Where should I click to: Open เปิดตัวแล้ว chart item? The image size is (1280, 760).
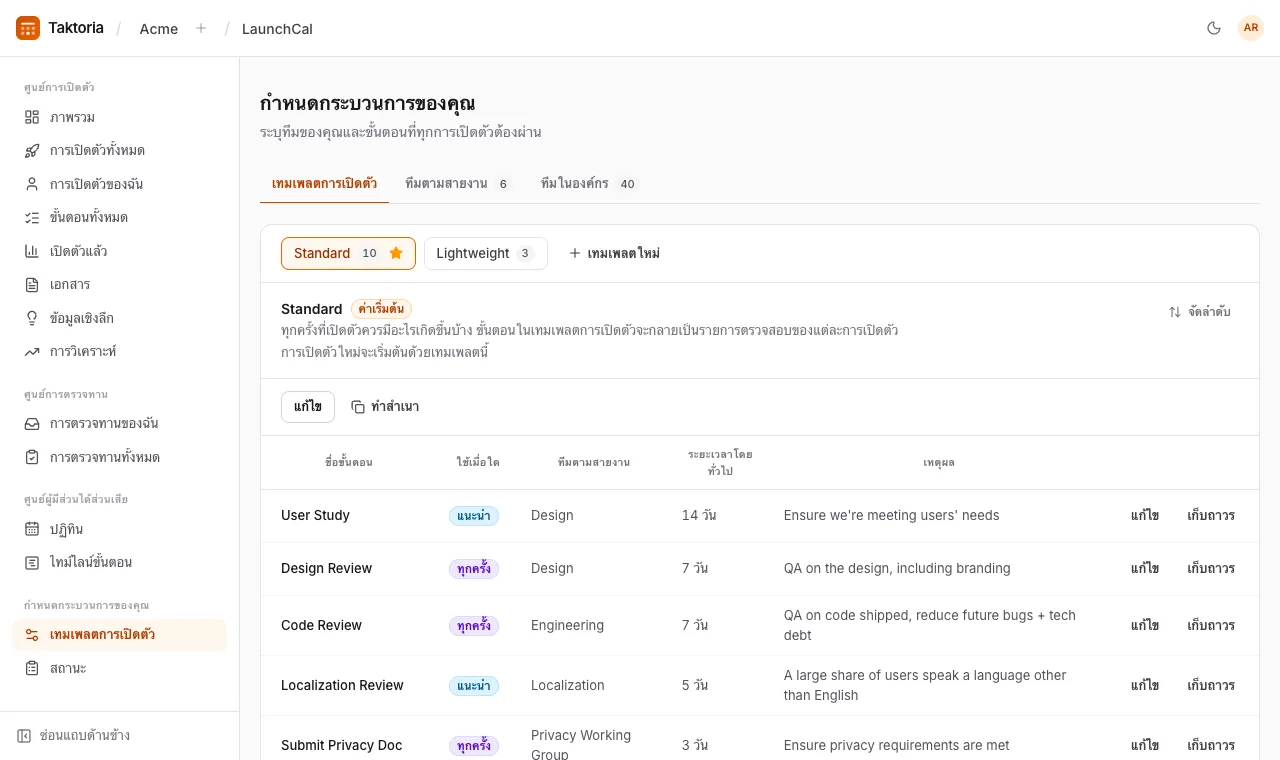120,251
